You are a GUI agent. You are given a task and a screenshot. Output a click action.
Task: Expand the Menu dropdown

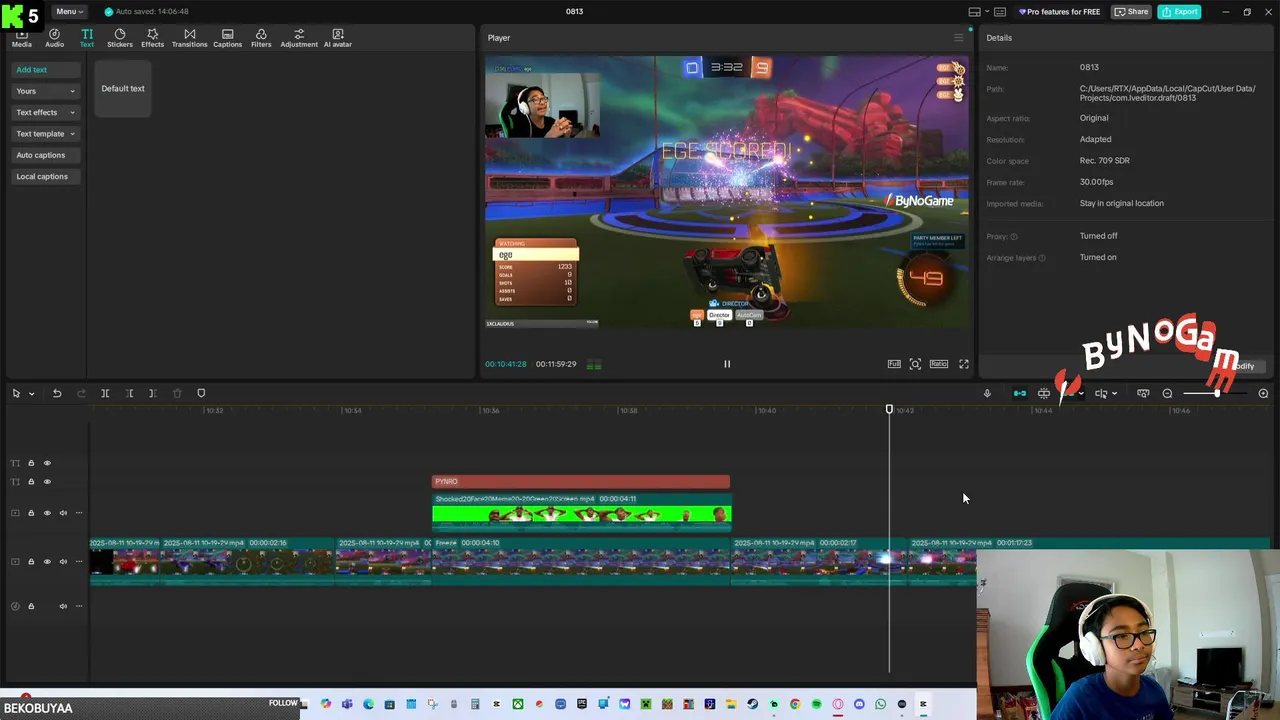(70, 12)
